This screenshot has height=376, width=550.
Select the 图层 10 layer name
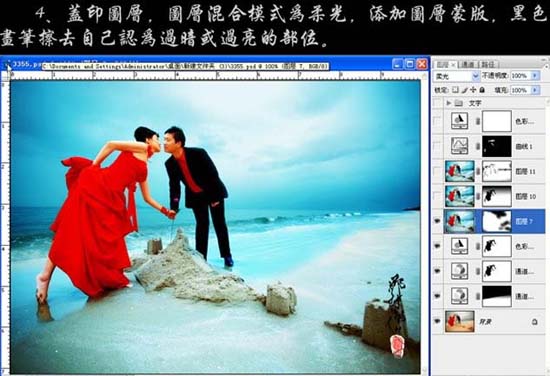525,196
